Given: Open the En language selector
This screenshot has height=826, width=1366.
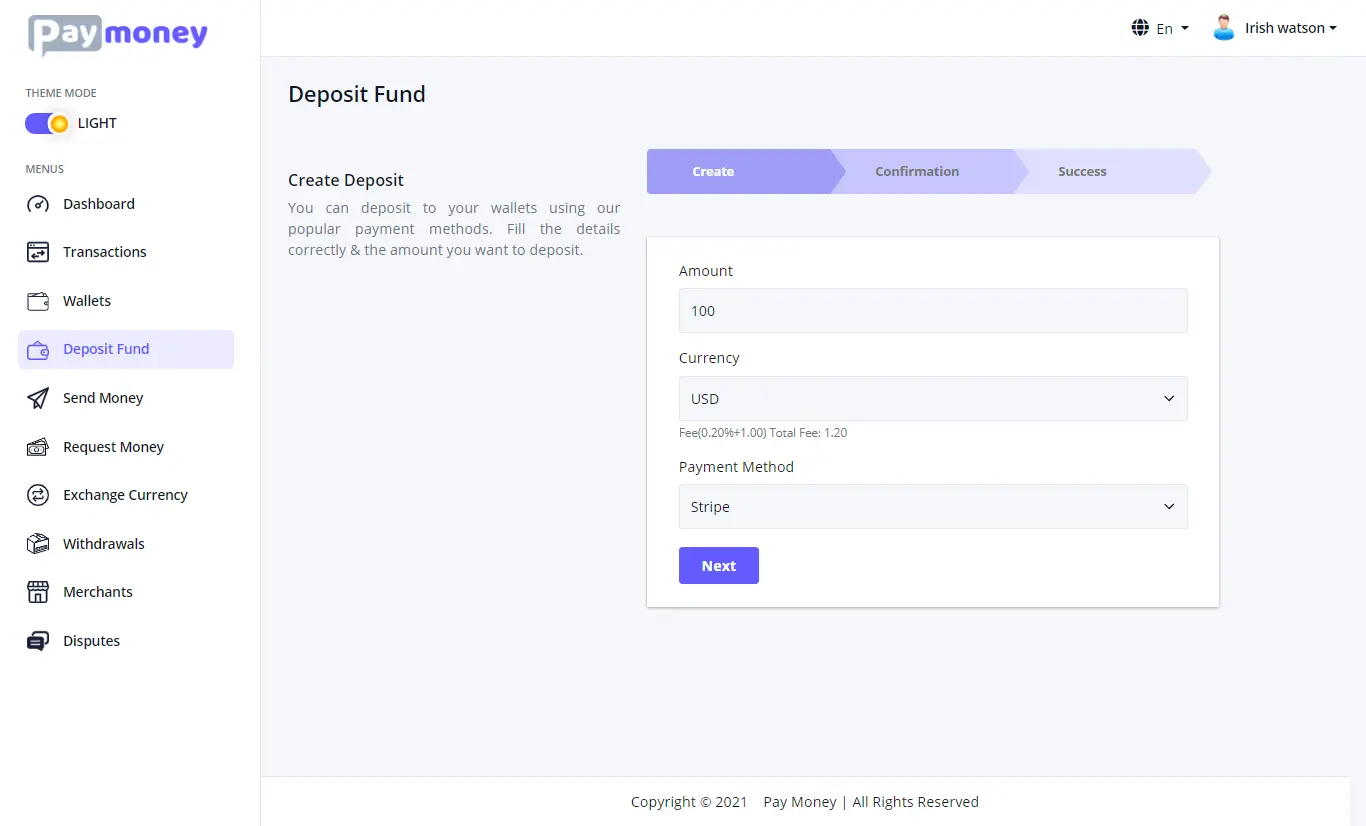Looking at the screenshot, I should click(1160, 28).
